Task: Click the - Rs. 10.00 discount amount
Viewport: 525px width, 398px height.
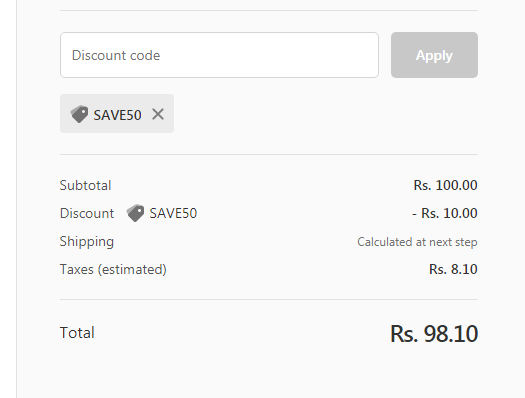Action: [x=445, y=213]
